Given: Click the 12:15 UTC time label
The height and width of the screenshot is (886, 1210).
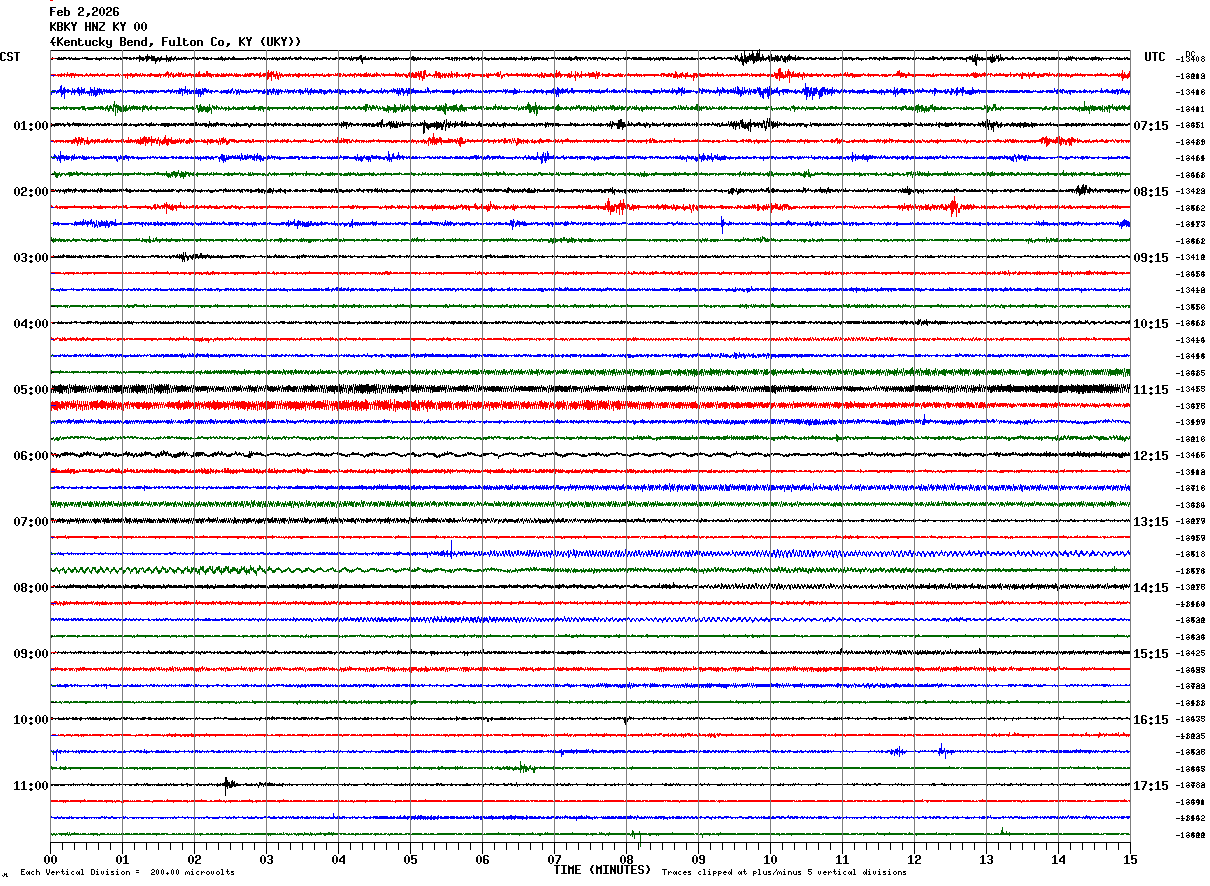Looking at the screenshot, I should pyautogui.click(x=1150, y=456).
